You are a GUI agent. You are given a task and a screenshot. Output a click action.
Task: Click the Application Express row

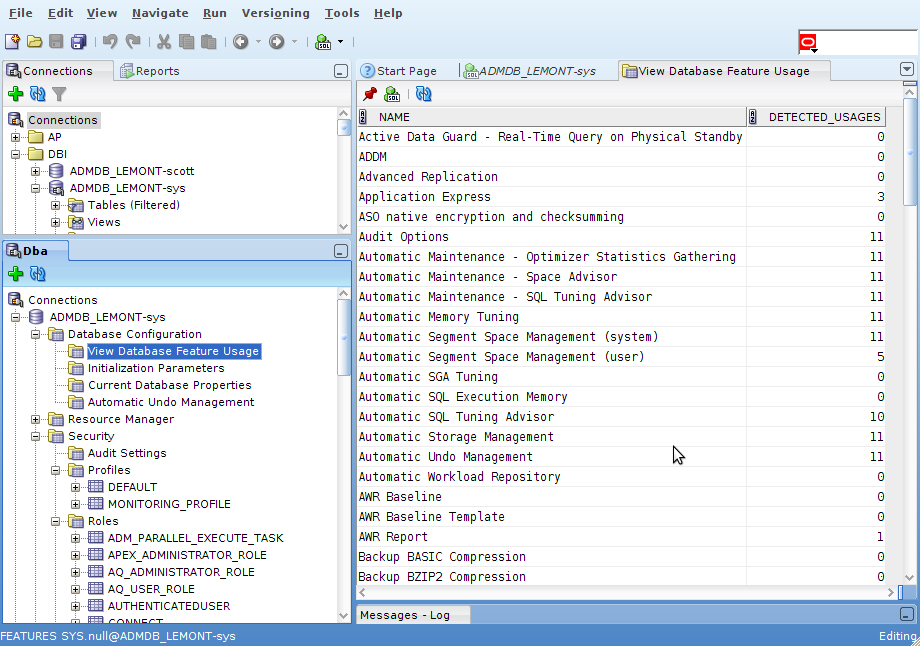point(621,197)
